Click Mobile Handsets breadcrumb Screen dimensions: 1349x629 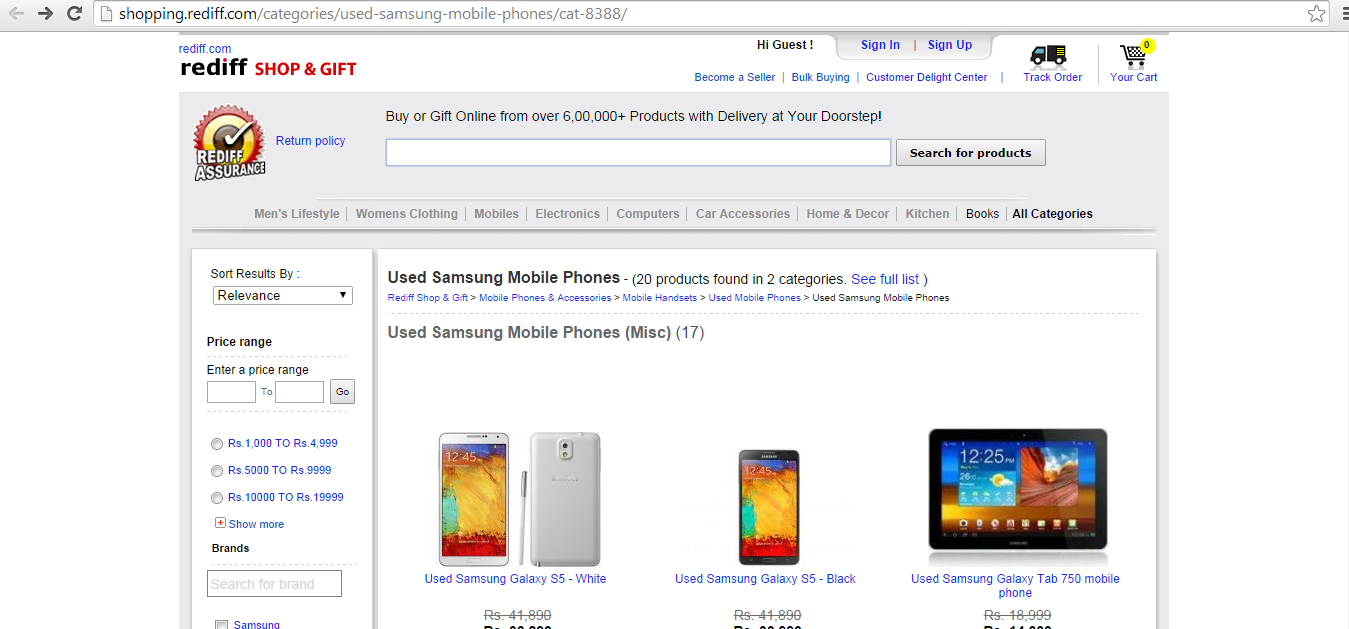[x=659, y=298]
